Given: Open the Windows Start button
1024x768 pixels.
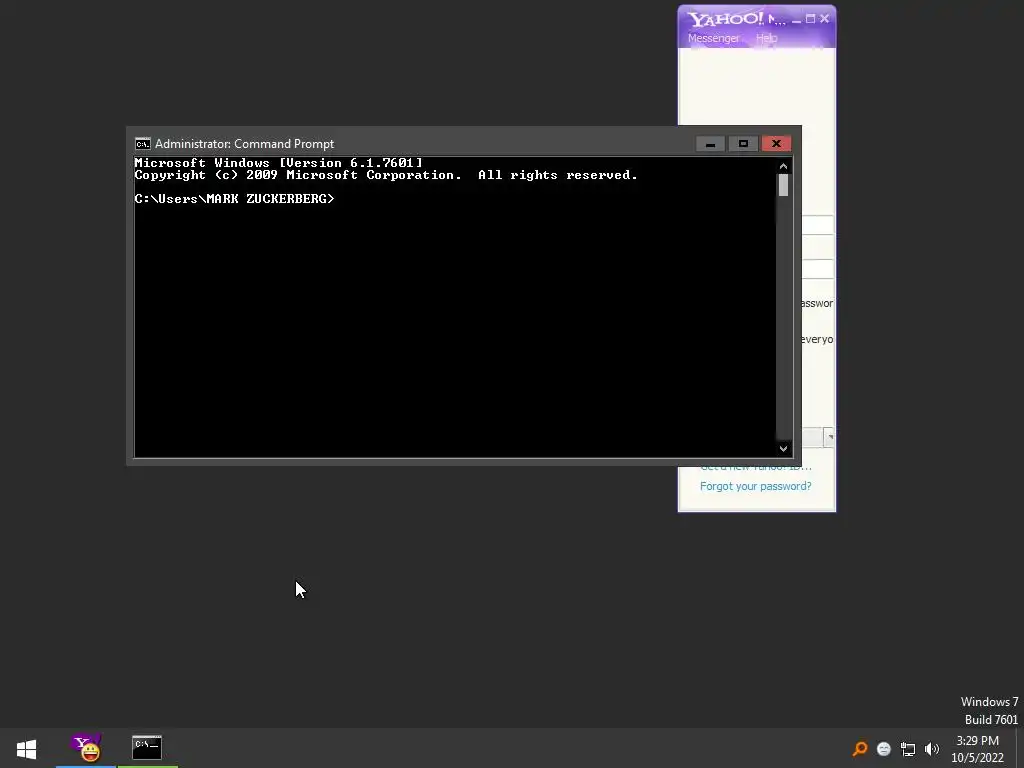Looking at the screenshot, I should click(27, 748).
